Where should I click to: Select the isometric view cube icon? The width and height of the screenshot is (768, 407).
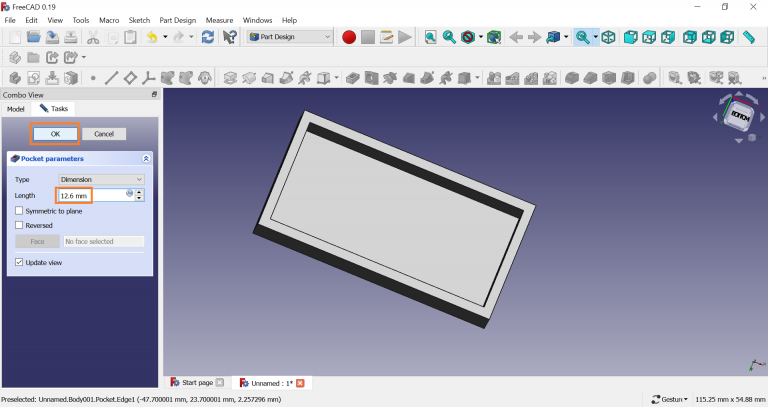[x=607, y=37]
